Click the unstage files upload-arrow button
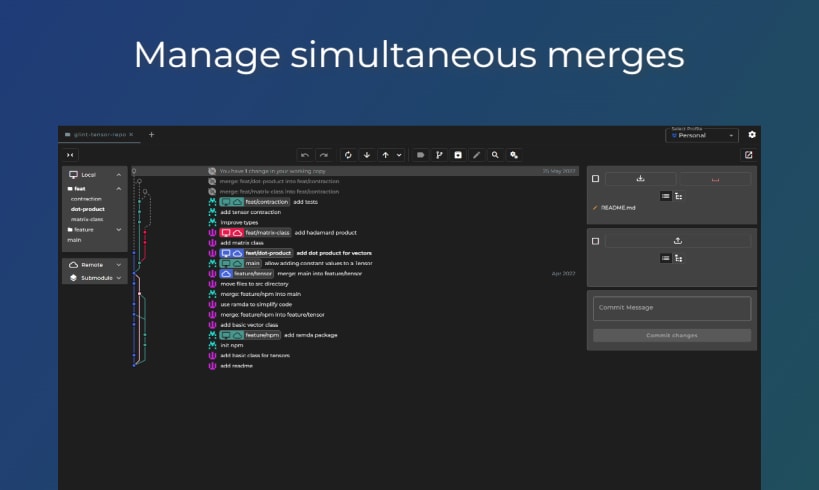Image resolution: width=819 pixels, height=490 pixels. (678, 241)
